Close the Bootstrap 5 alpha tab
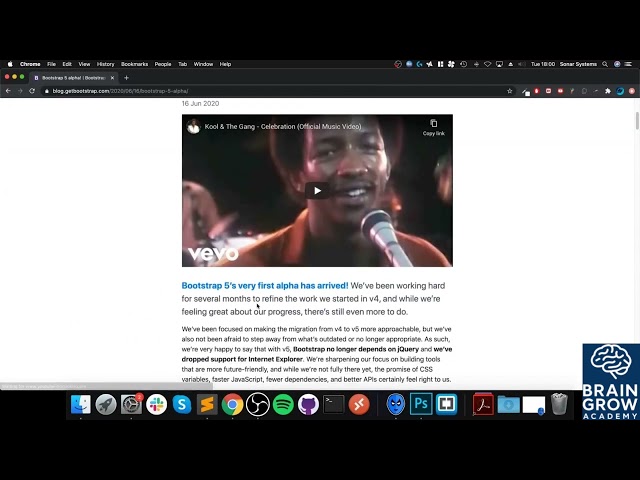The image size is (640, 480). coord(112,78)
